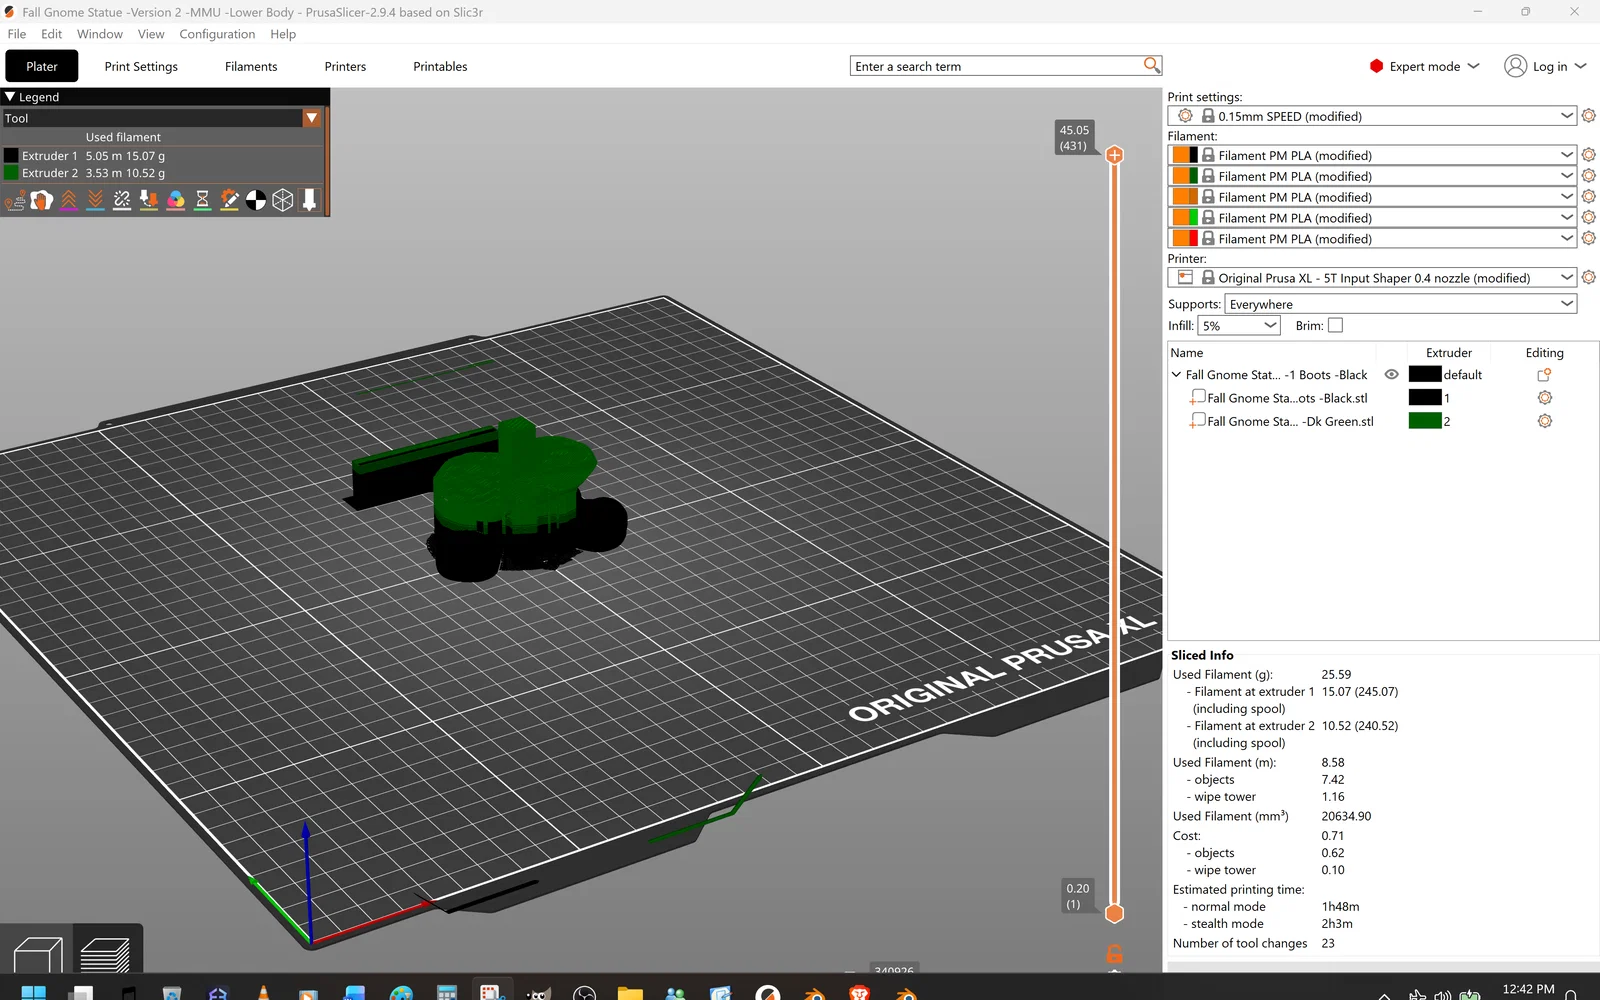This screenshot has width=1600, height=1000.
Task: Toggle Shells wireframe cube icon
Action: click(283, 201)
